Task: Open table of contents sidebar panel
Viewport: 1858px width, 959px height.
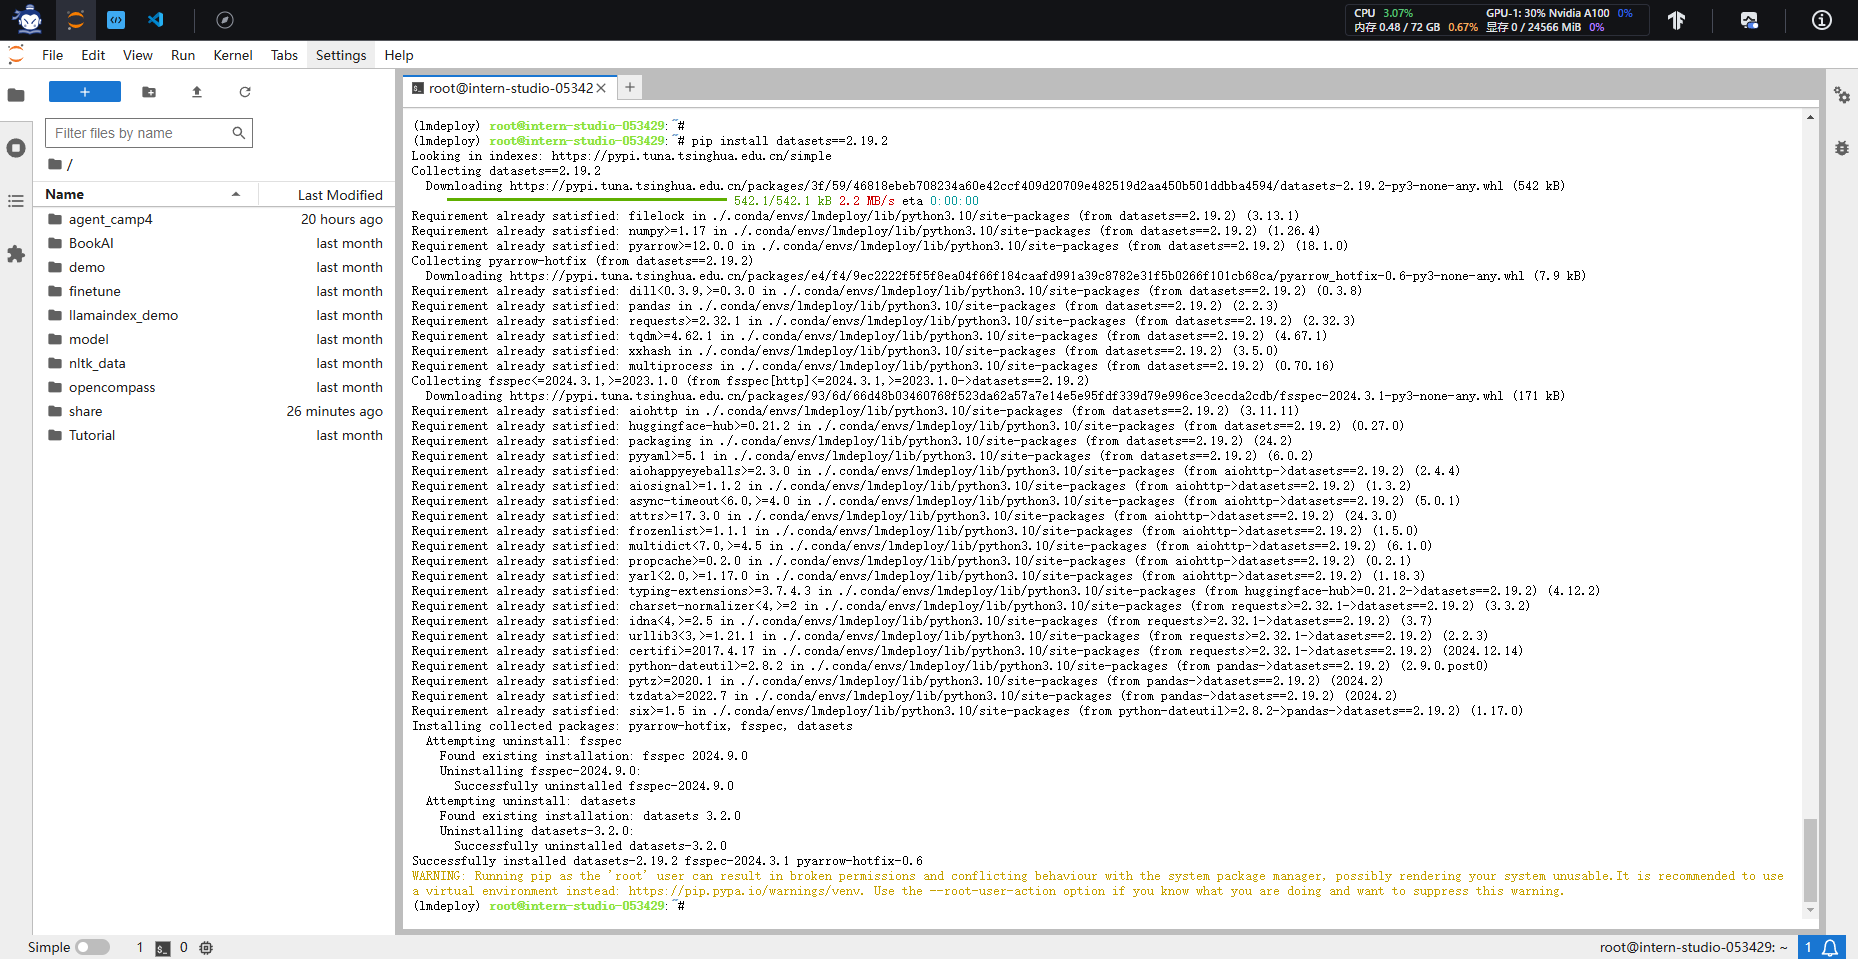Action: [x=16, y=201]
